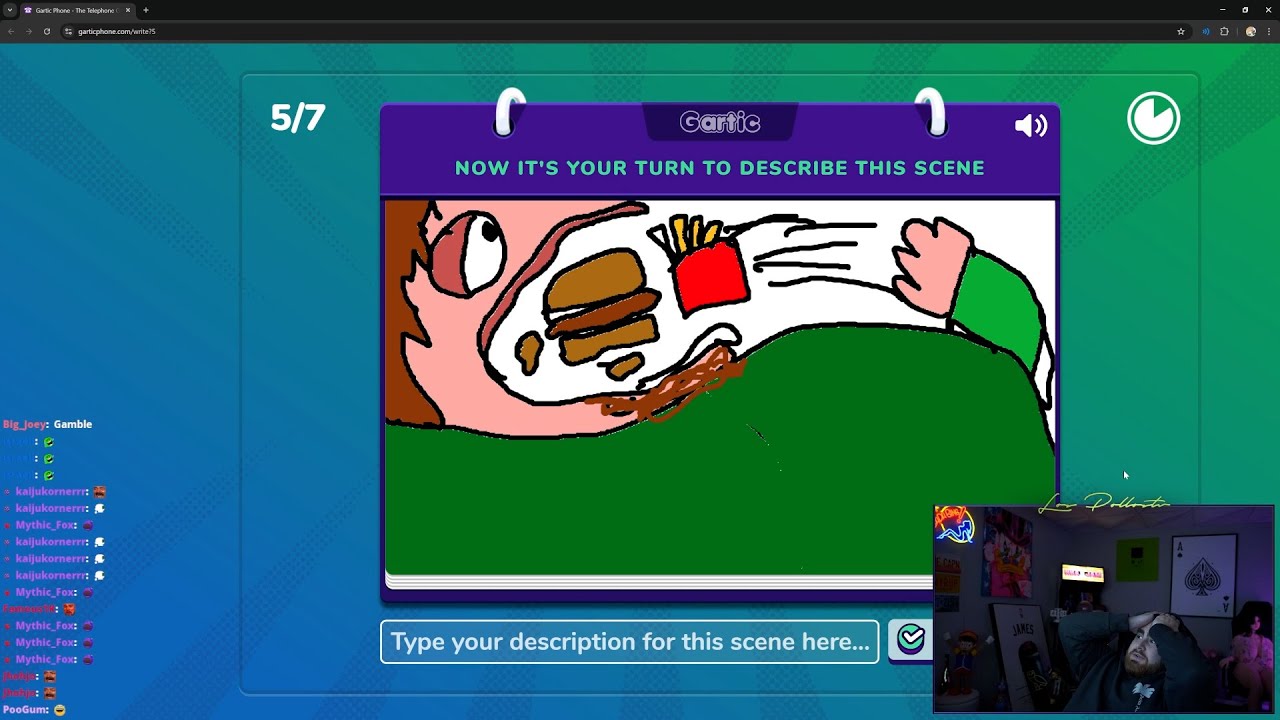Click the Gartic logo in header

tap(720, 122)
